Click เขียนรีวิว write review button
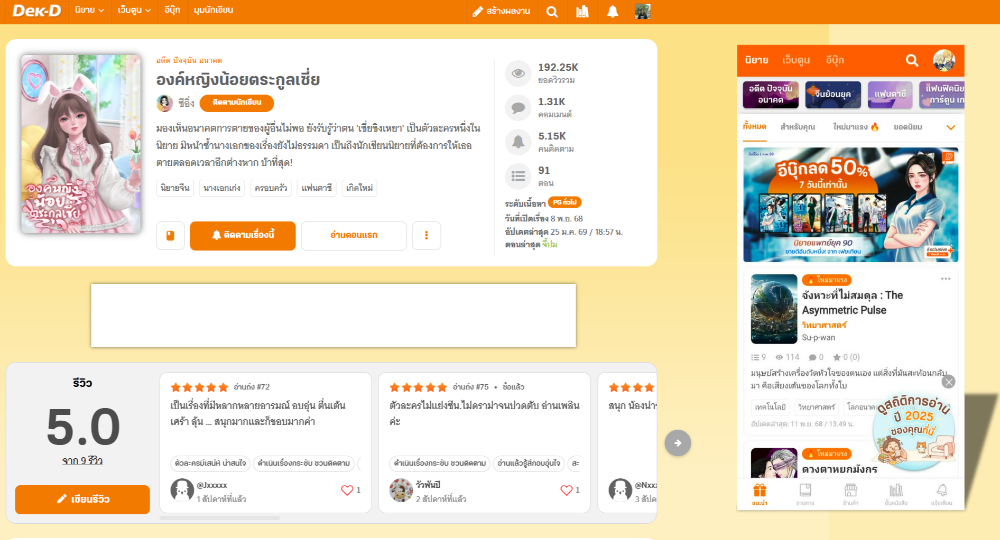The image size is (1000, 540). pyautogui.click(x=82, y=499)
